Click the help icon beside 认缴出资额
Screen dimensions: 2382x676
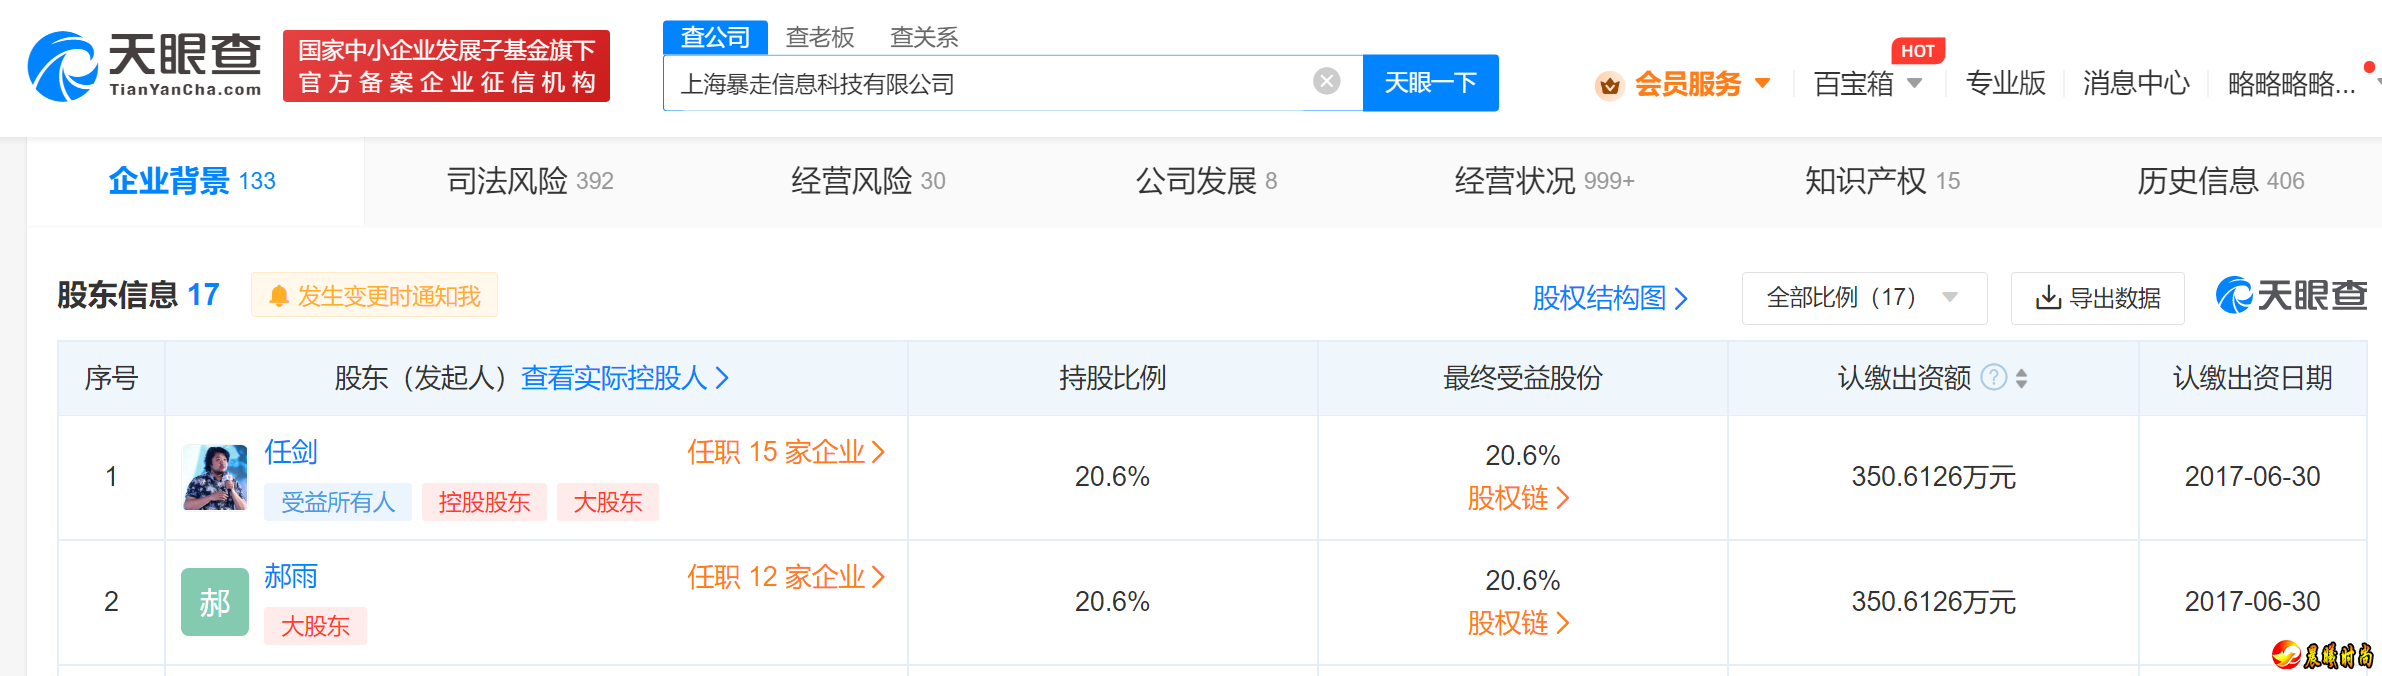[x=1994, y=377]
